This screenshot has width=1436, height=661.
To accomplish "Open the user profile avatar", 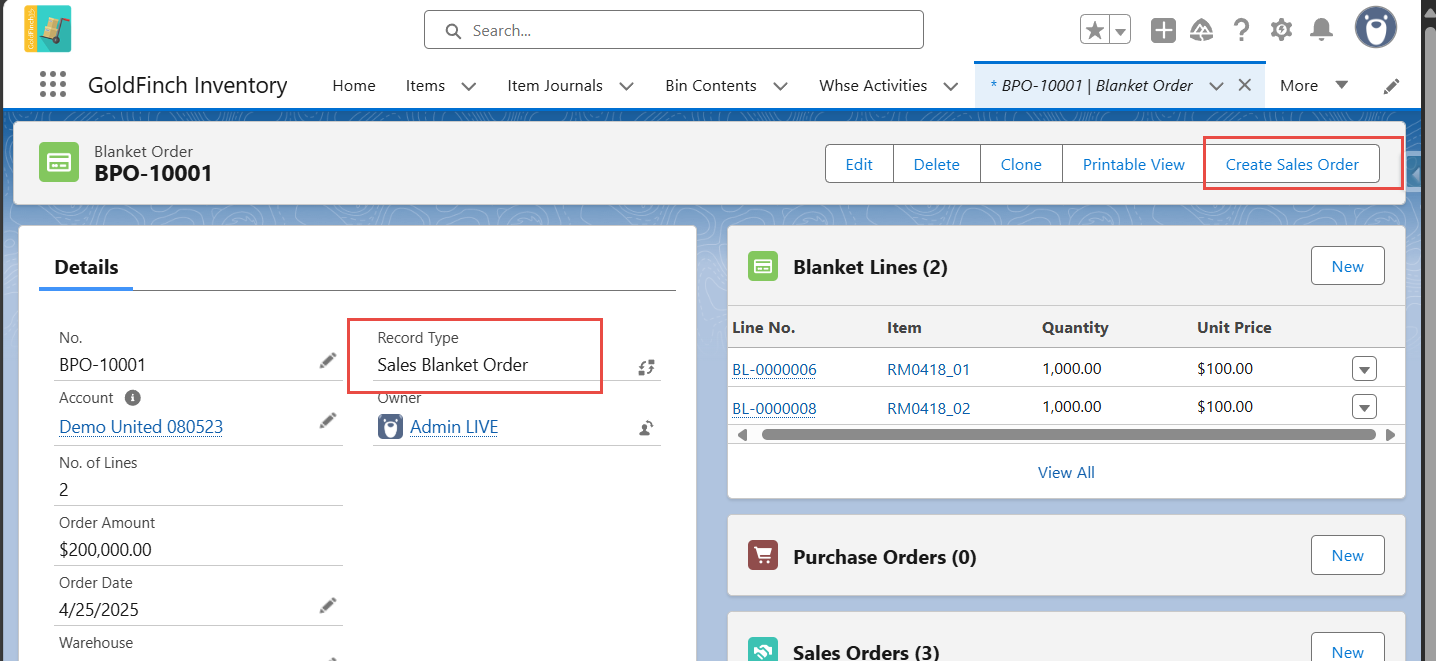I will (1376, 27).
